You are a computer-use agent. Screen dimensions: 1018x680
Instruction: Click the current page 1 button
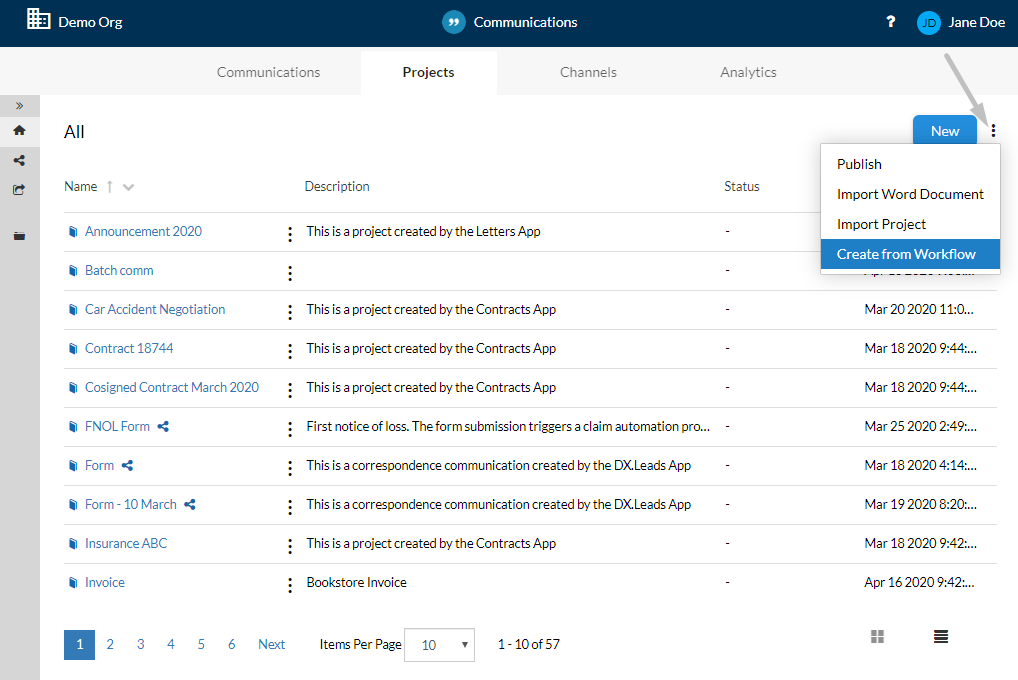[x=79, y=645]
